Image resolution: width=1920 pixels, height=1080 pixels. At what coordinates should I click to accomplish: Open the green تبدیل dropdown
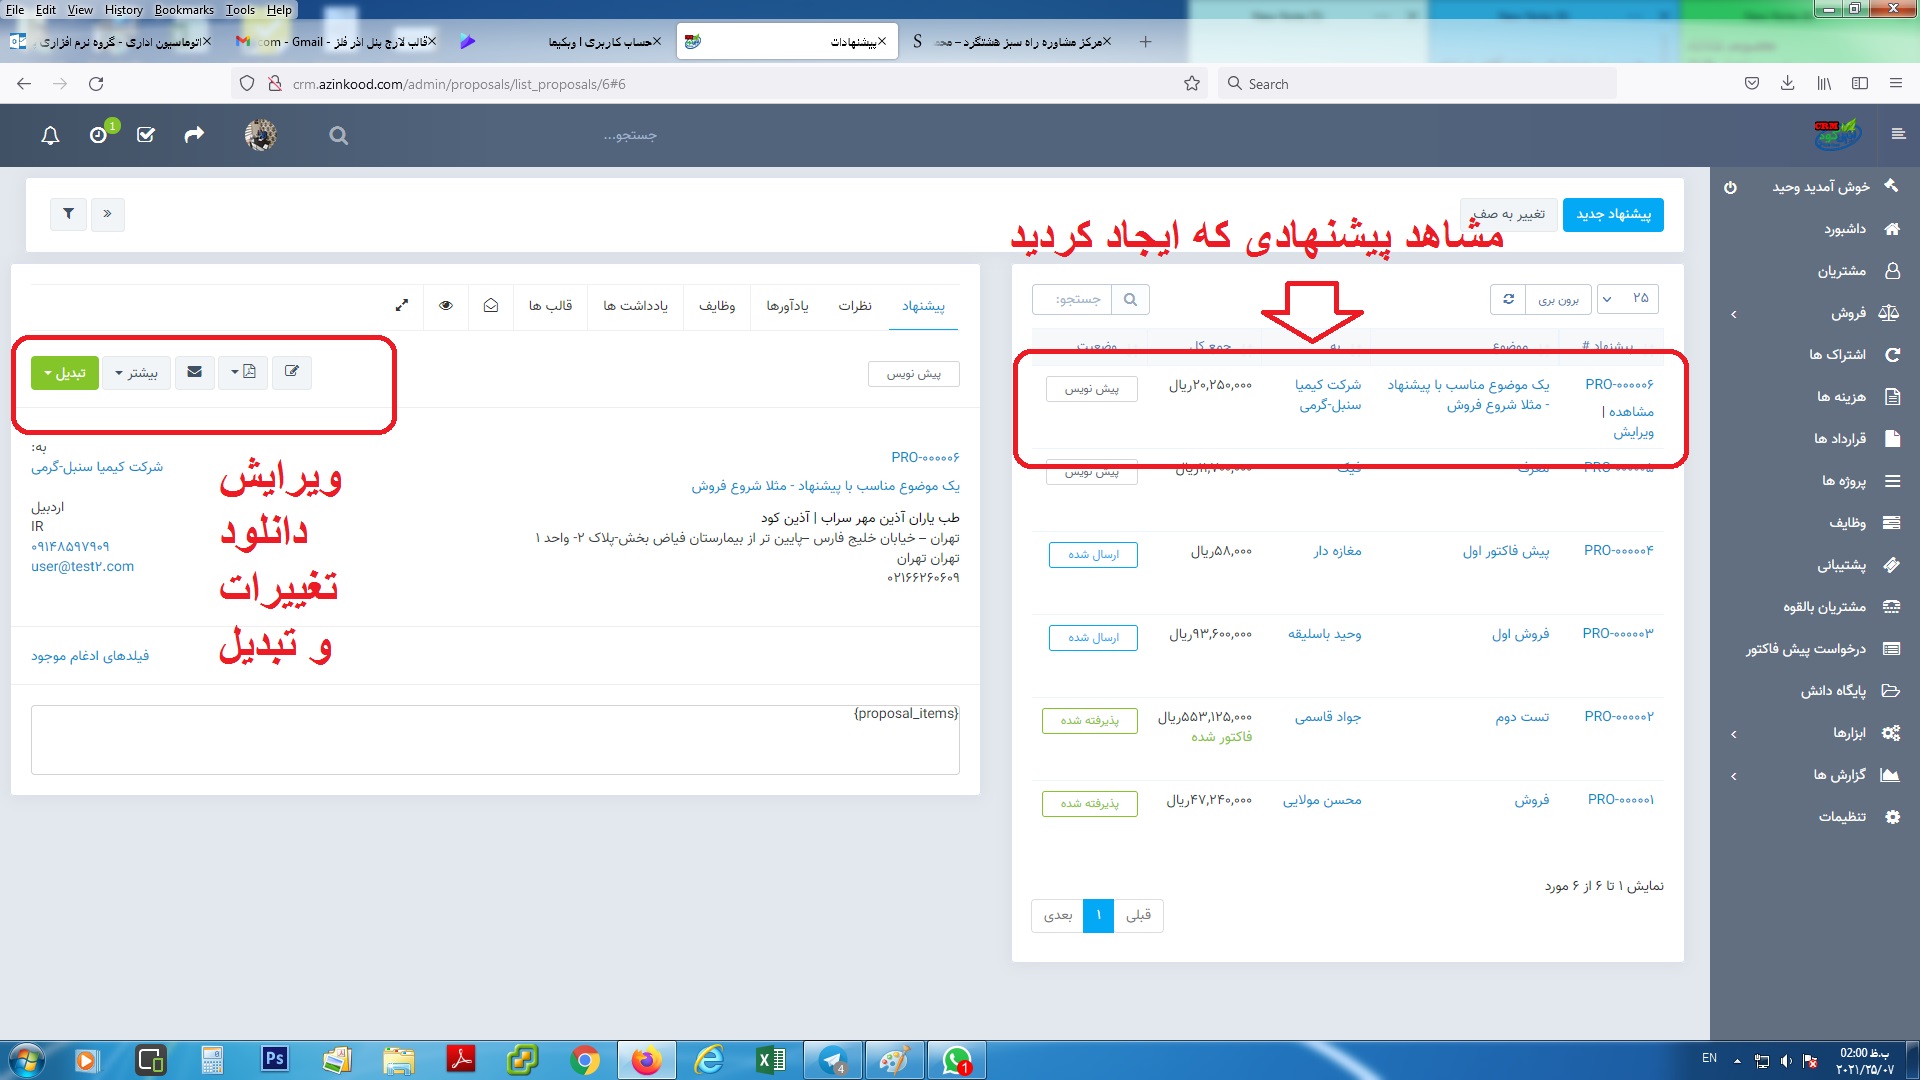[x=65, y=373]
